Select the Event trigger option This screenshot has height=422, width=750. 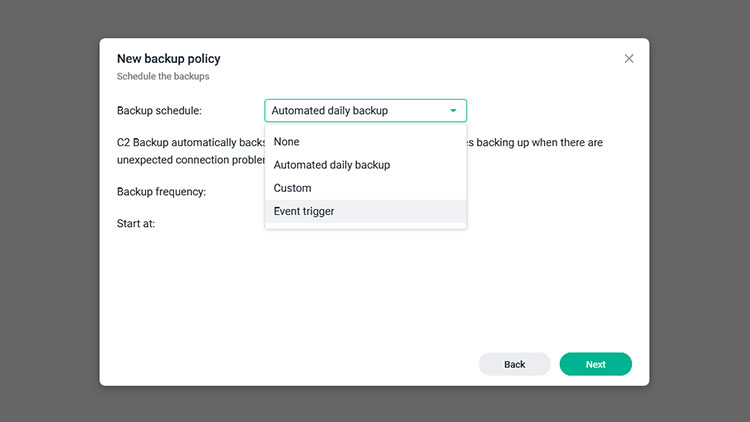coord(304,211)
